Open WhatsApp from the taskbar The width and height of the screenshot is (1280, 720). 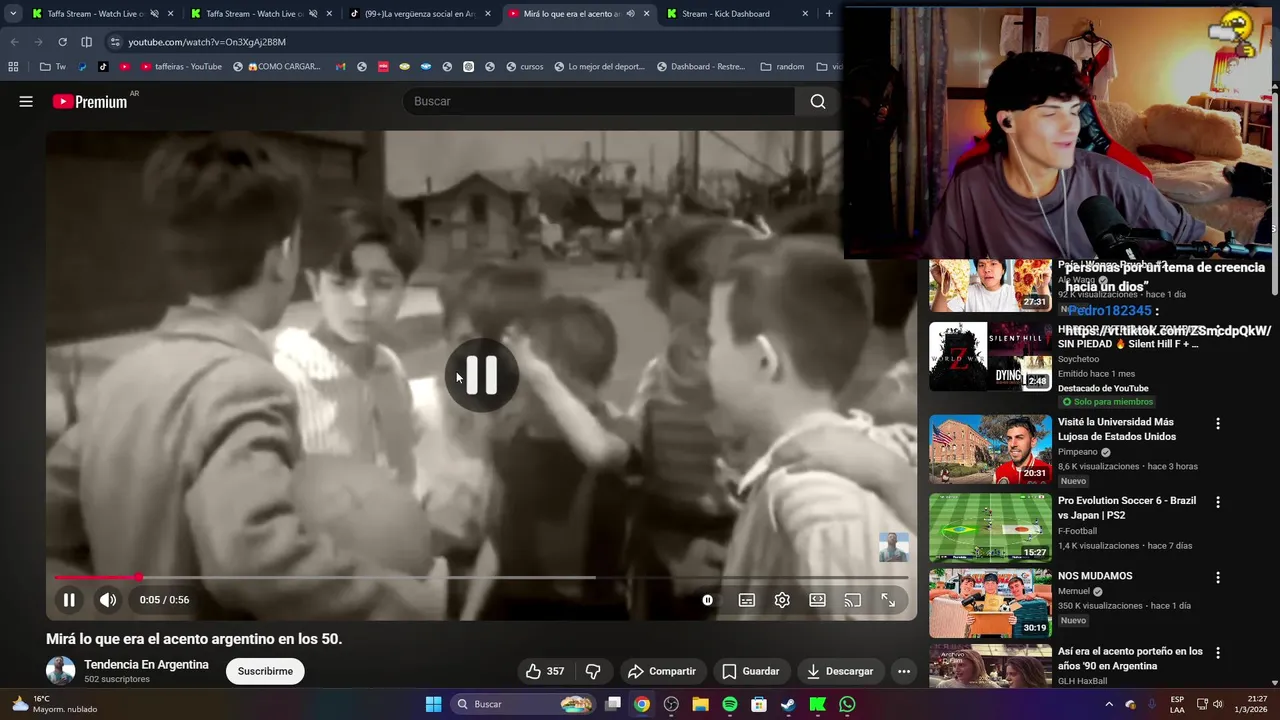847,704
